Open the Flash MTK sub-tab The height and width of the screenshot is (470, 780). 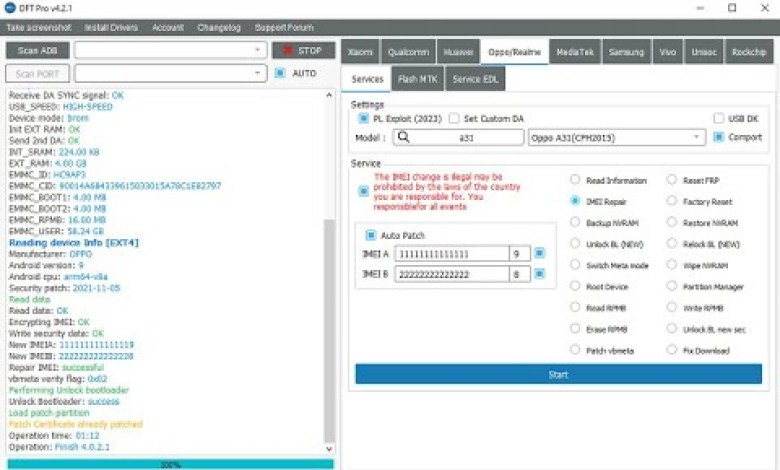click(x=418, y=79)
